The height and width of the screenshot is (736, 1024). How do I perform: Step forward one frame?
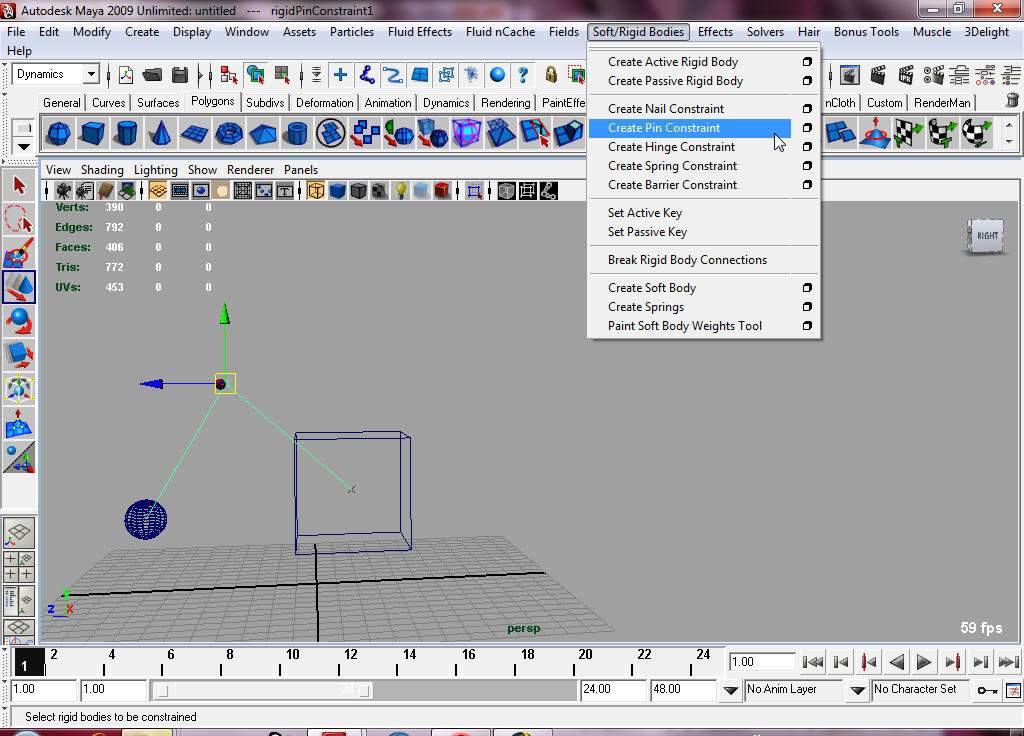(x=980, y=662)
